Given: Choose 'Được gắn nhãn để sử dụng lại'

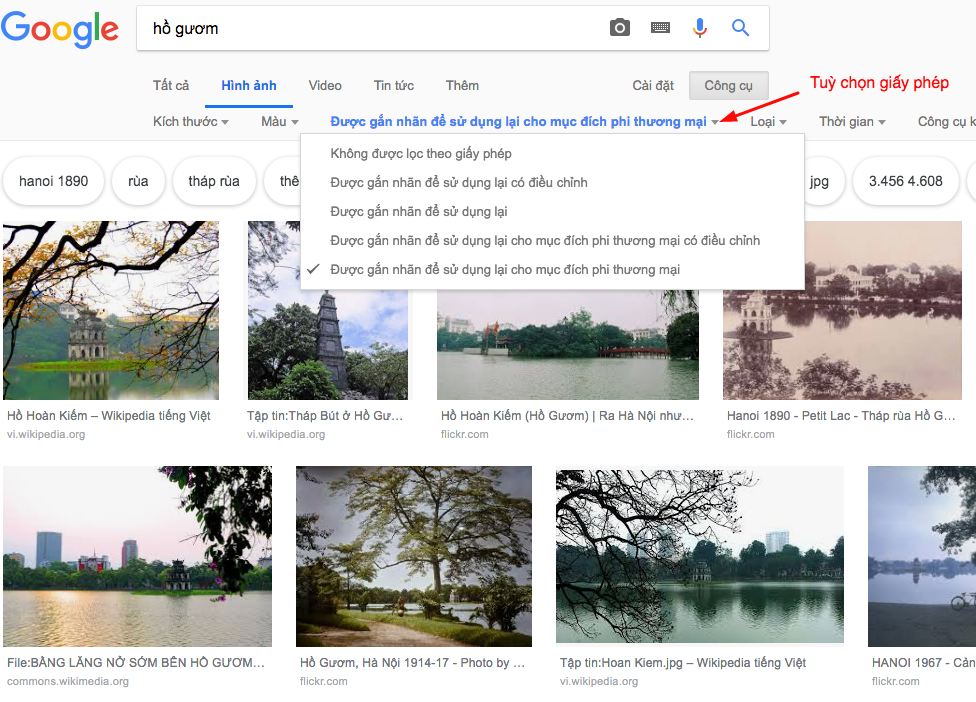Looking at the screenshot, I should (x=422, y=212).
